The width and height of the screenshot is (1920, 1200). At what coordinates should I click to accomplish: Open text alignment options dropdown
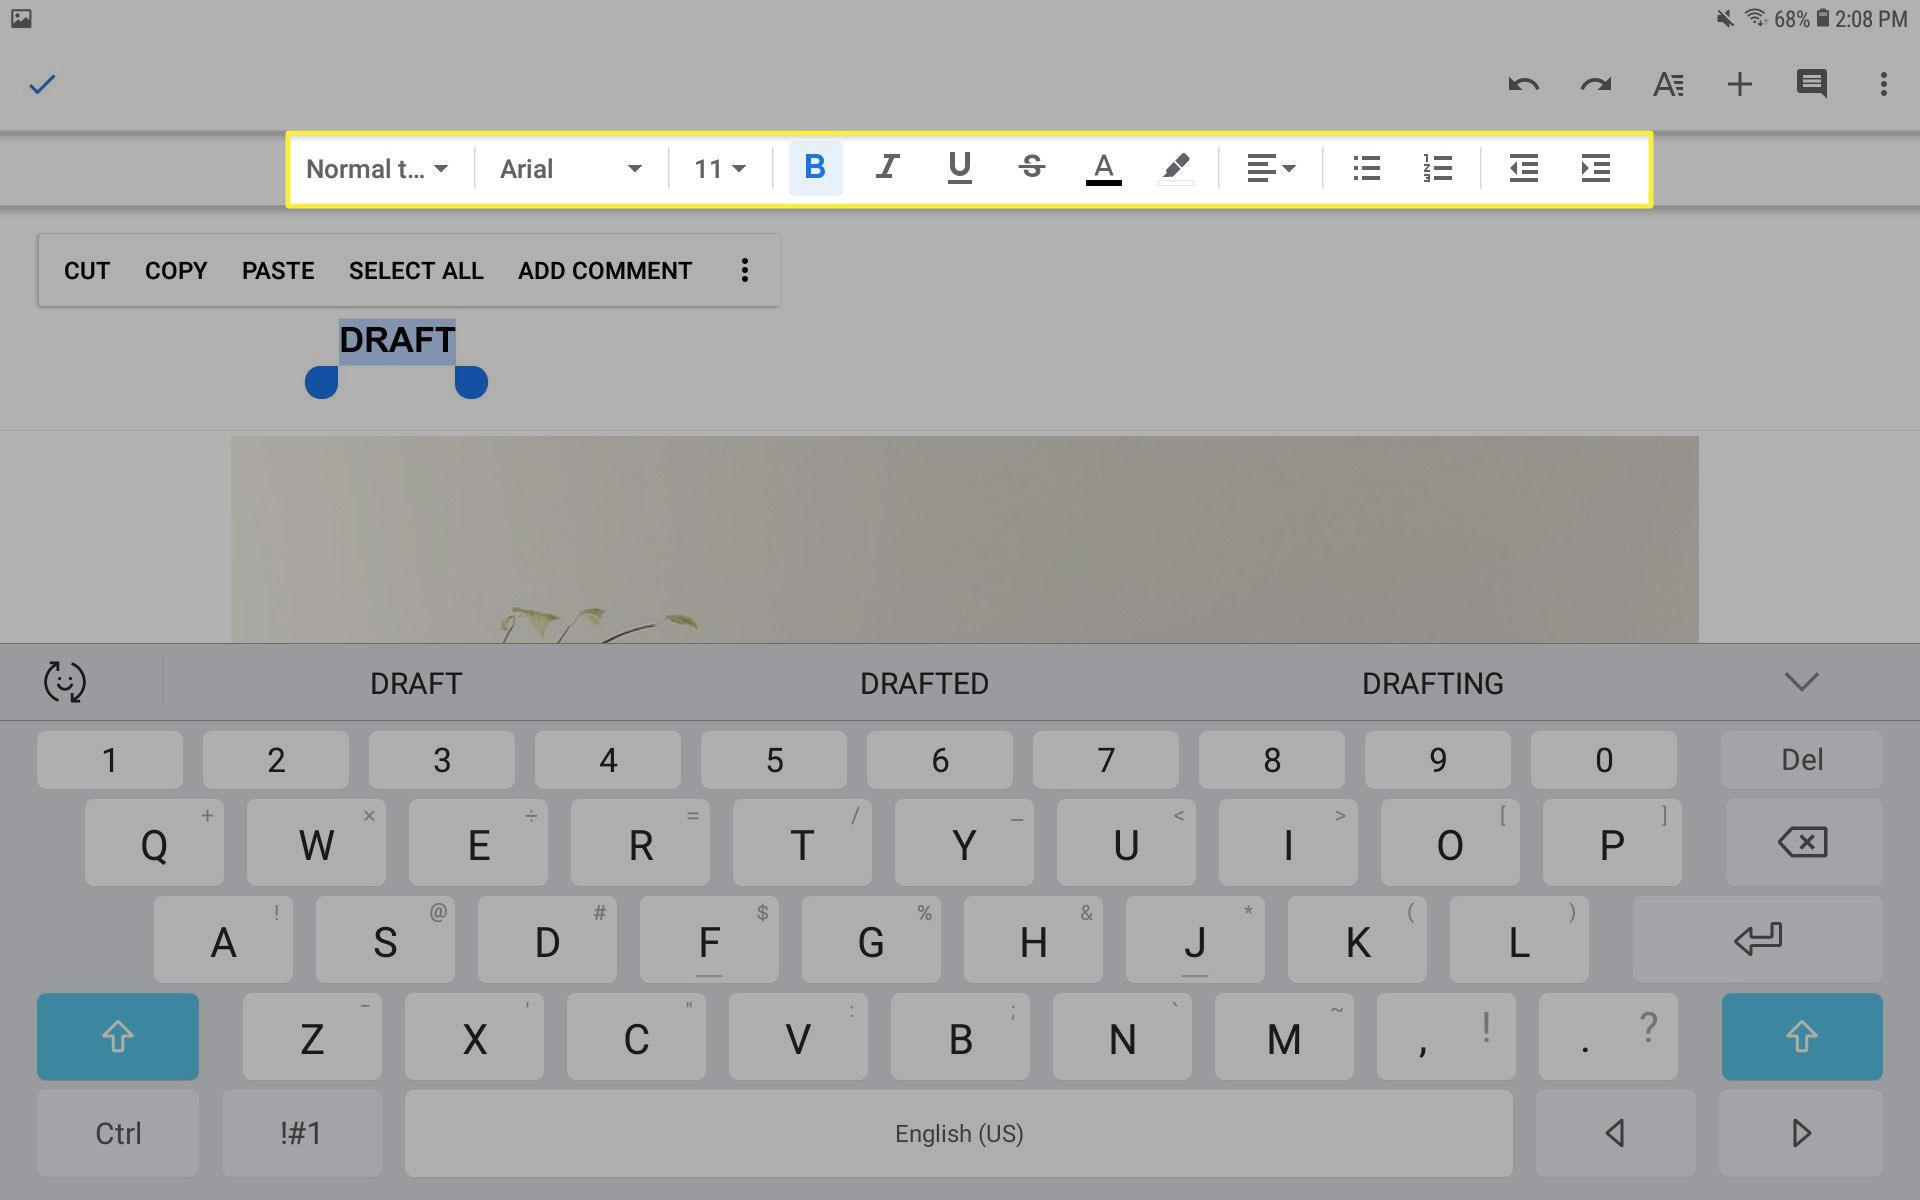pyautogui.click(x=1270, y=166)
